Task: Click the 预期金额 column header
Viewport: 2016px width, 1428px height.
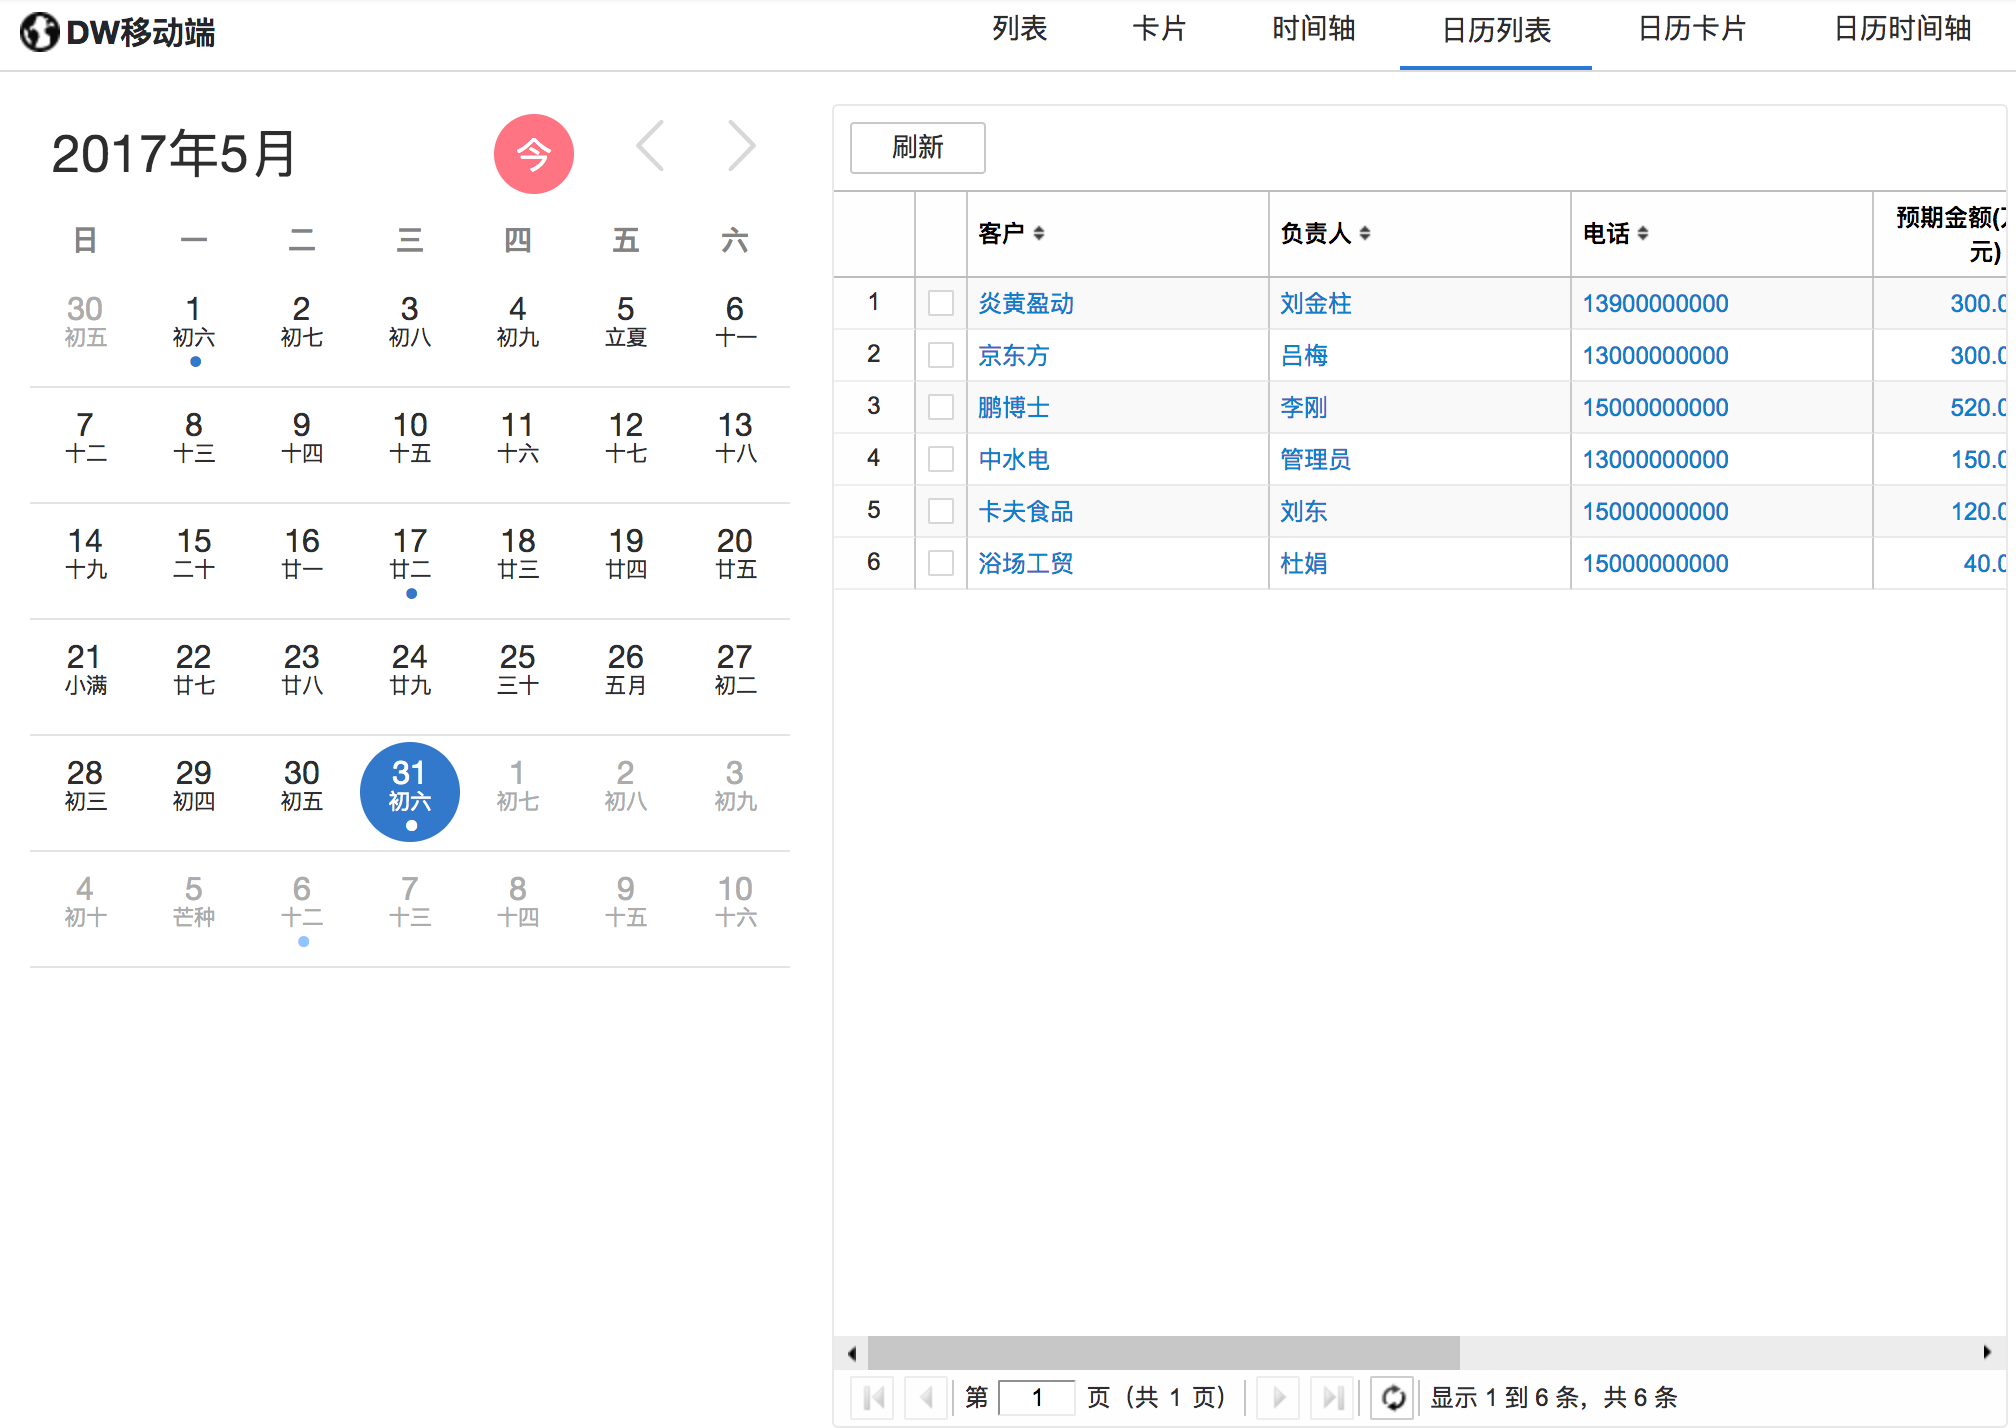Action: 1940,234
